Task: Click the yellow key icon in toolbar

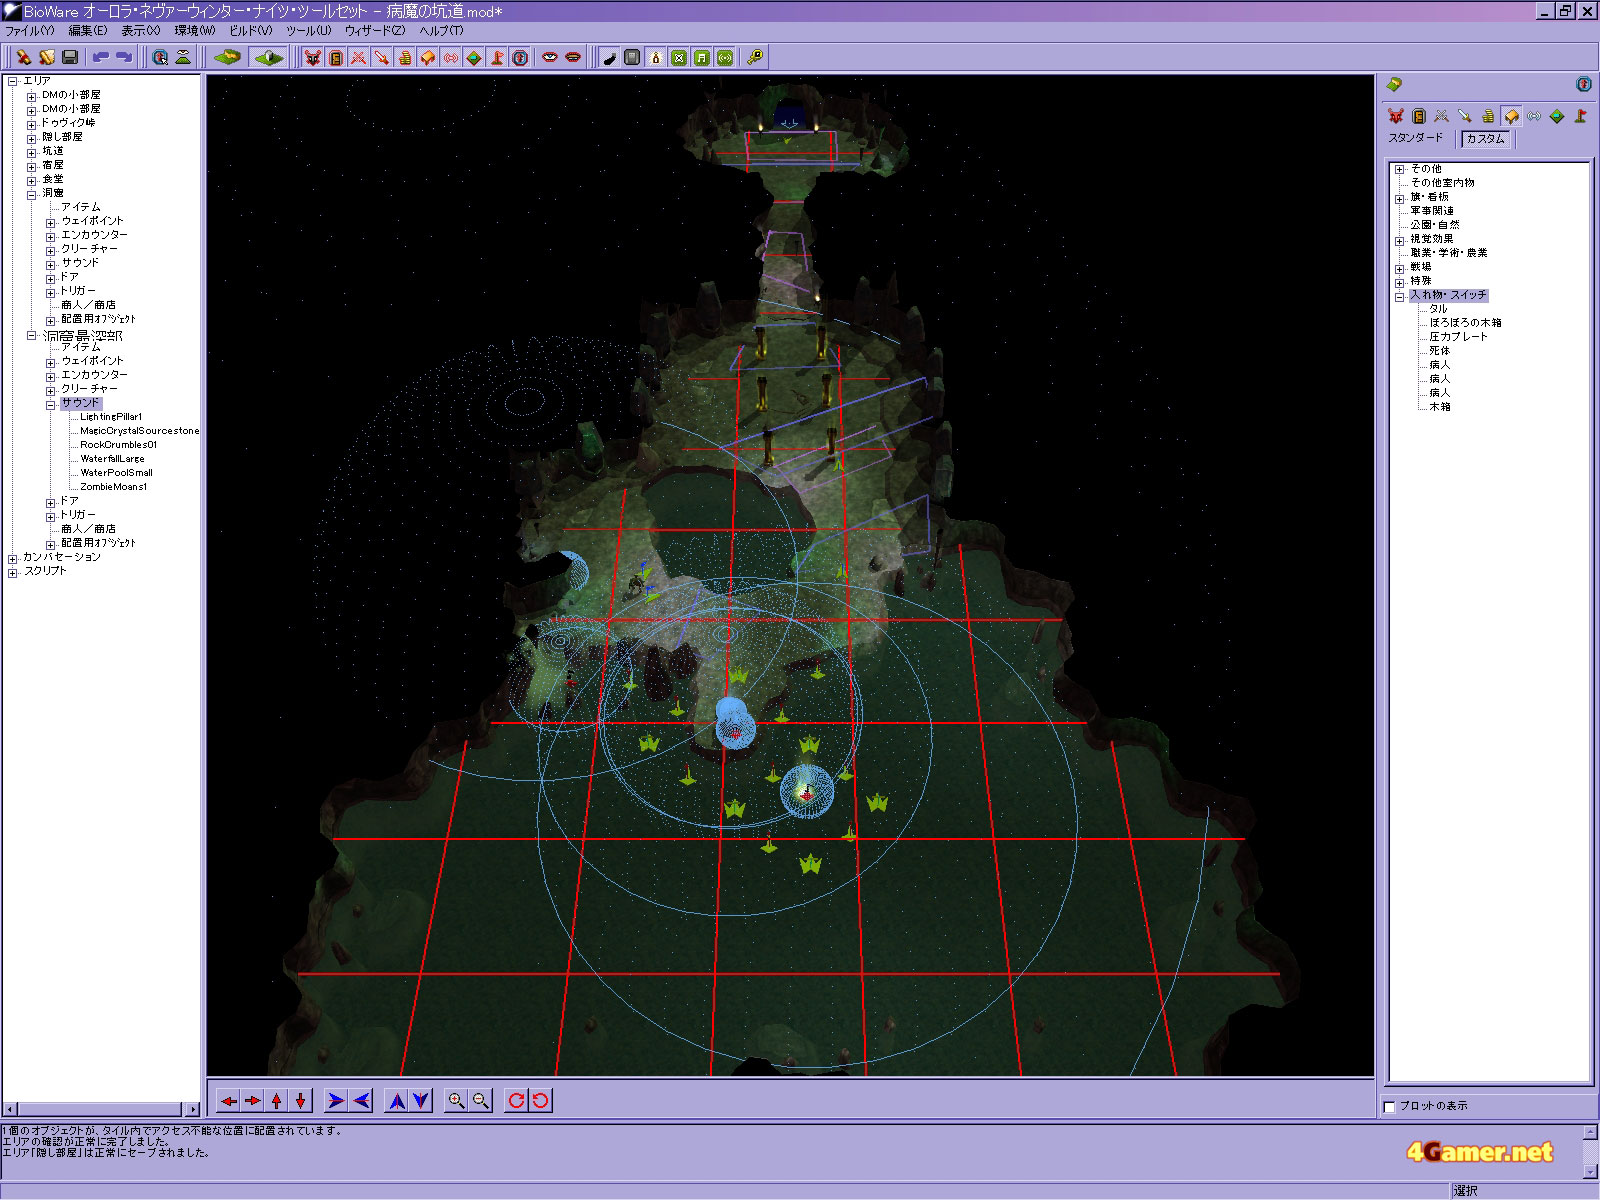Action: pyautogui.click(x=755, y=58)
